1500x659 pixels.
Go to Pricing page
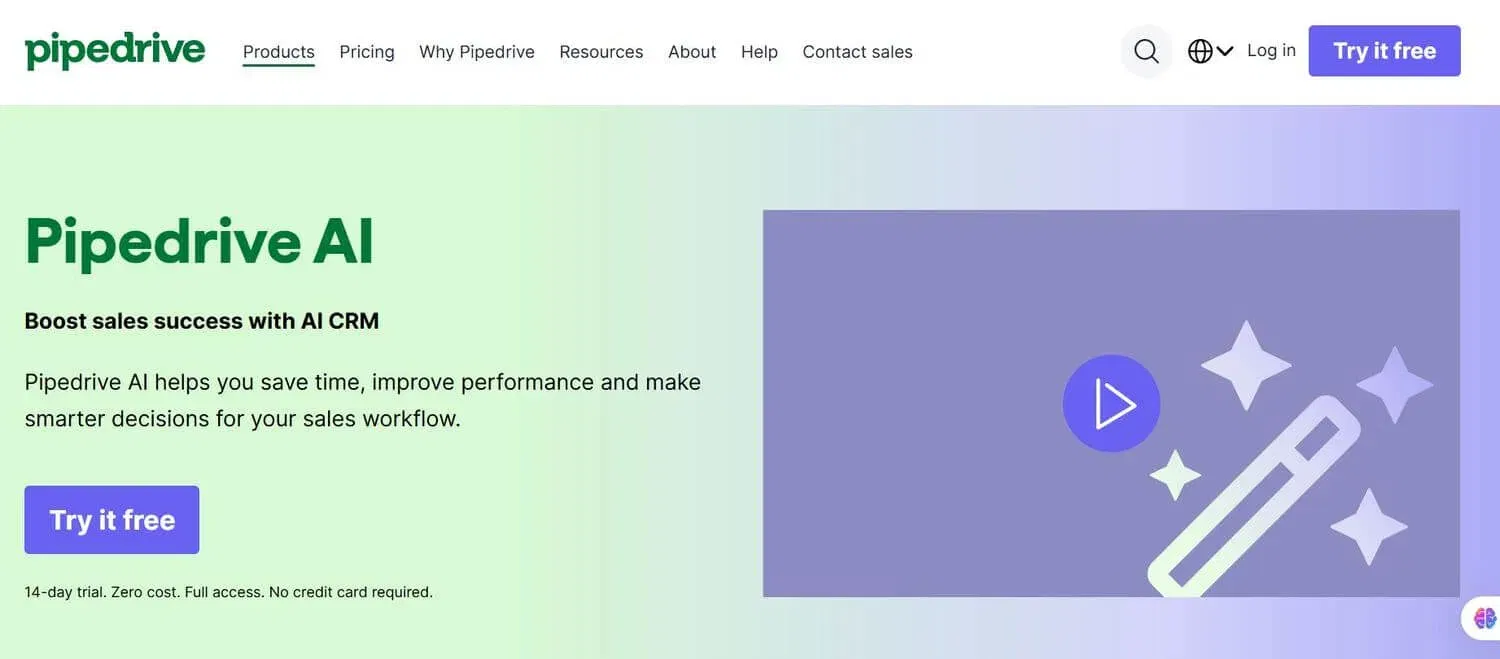(367, 52)
